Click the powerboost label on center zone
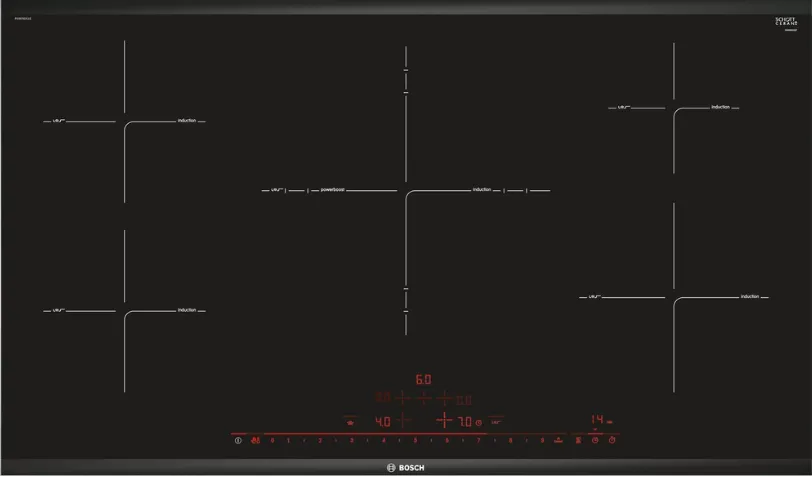Viewport: 812px width, 477px height. [x=333, y=190]
